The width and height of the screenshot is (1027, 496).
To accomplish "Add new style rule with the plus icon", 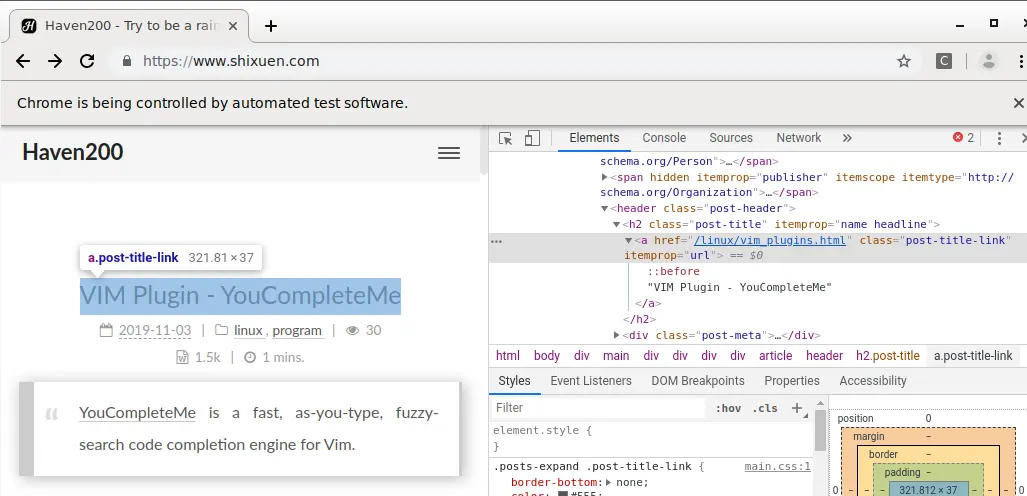I will 797,408.
